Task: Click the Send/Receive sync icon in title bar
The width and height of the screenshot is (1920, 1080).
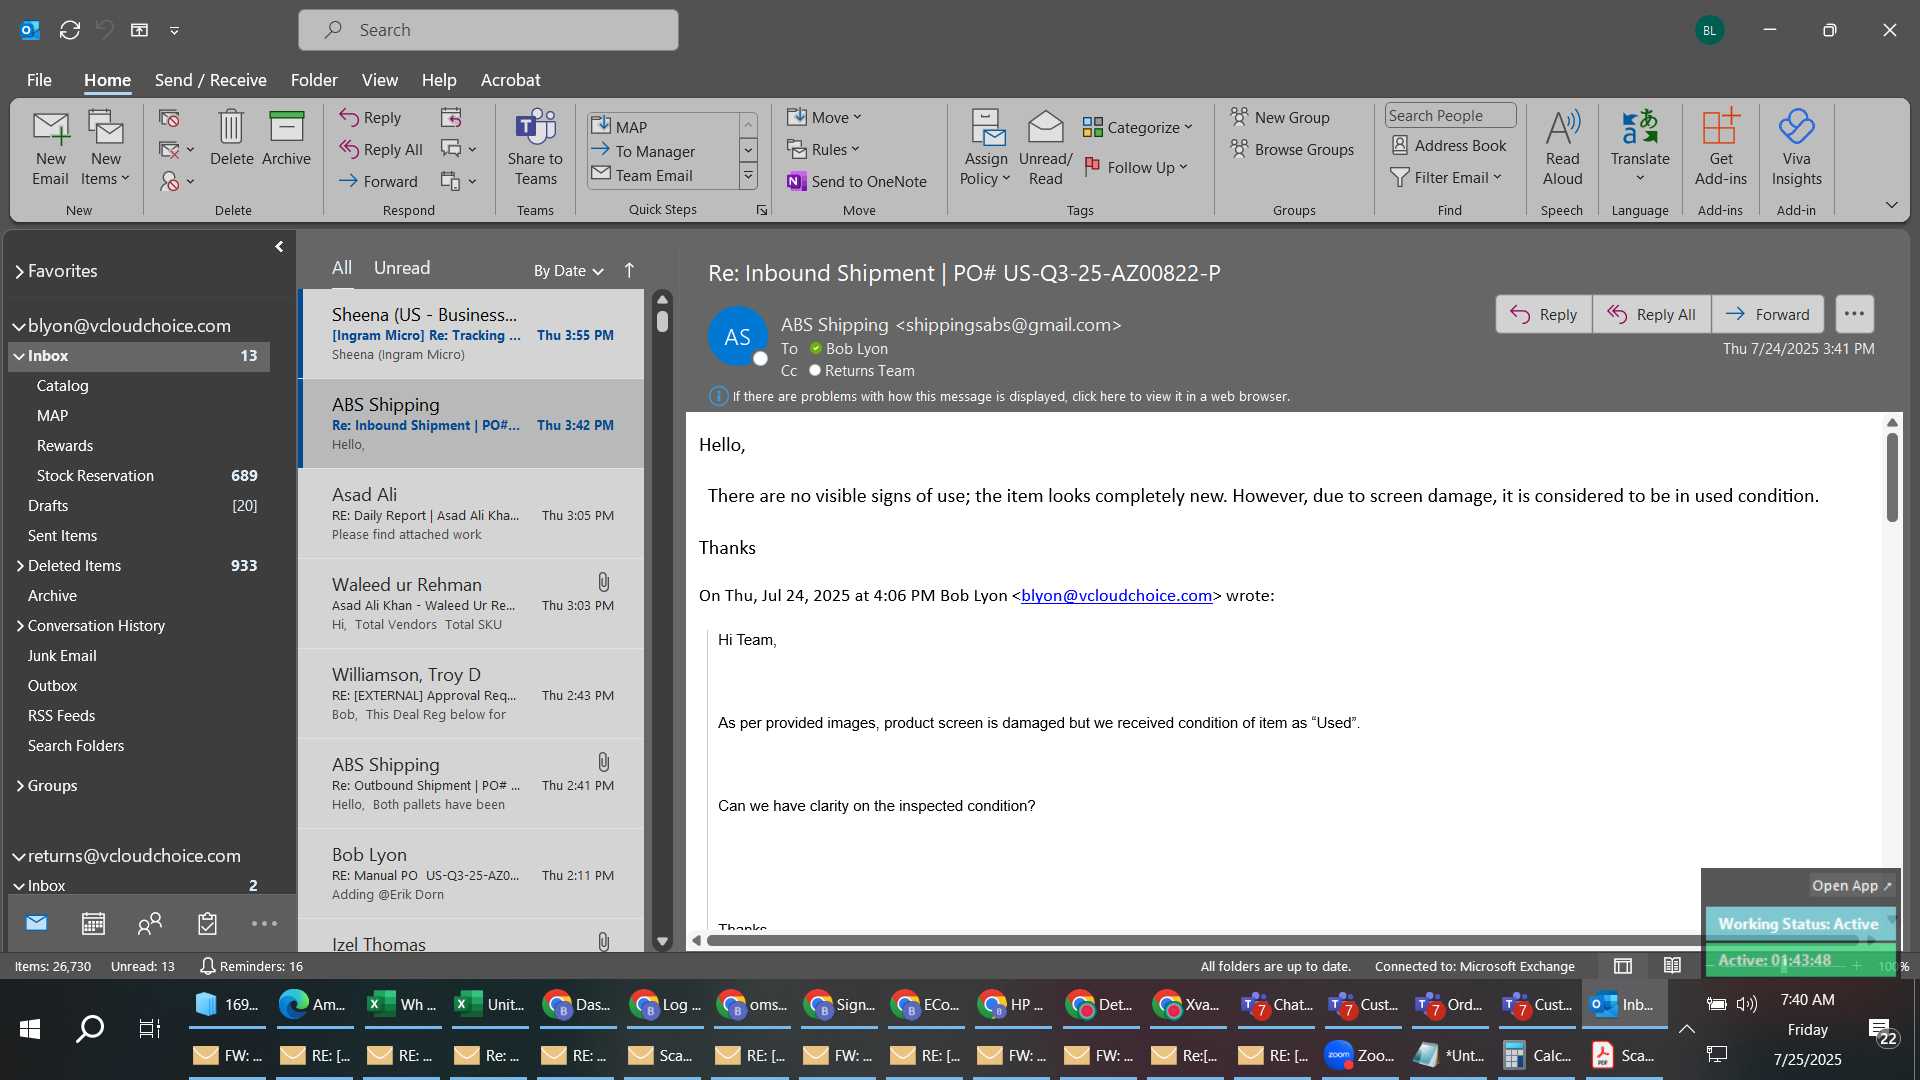Action: [x=70, y=30]
